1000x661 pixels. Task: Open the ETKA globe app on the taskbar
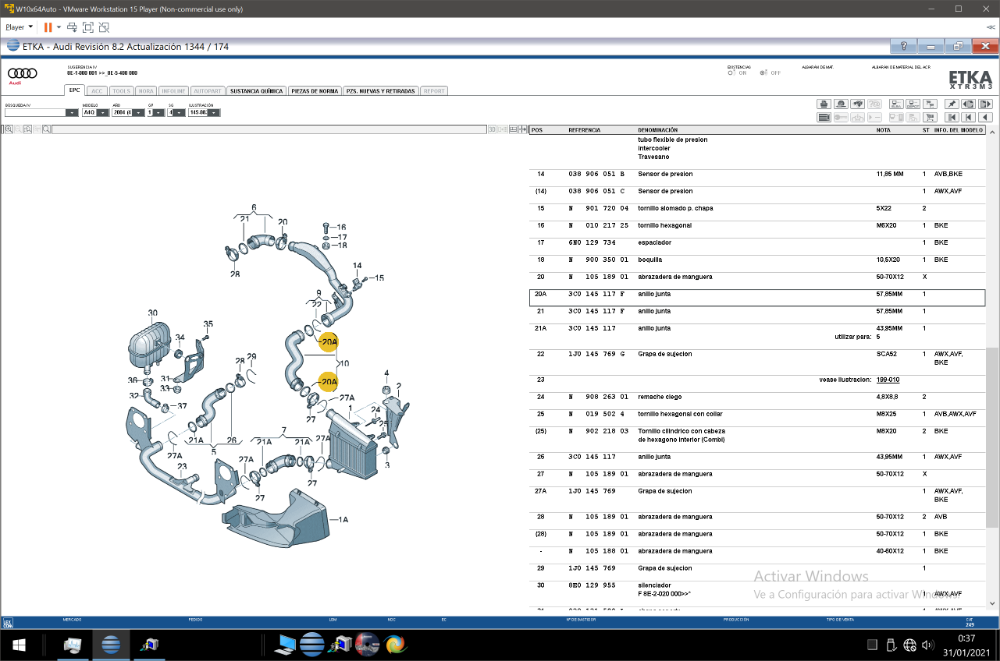pyautogui.click(x=111, y=644)
